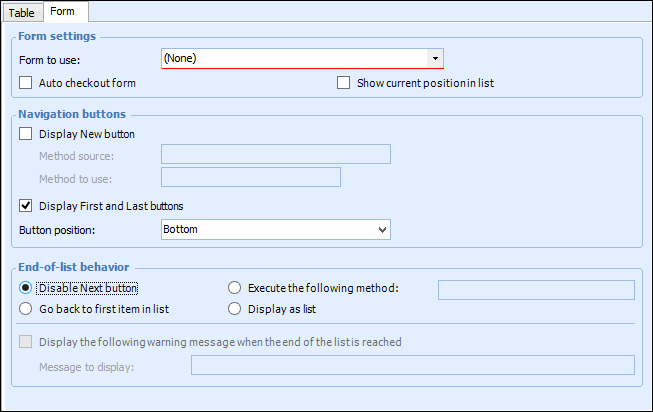Viewport: 653px width, 412px height.
Task: Open the Form to use dropdown
Action: 302,59
